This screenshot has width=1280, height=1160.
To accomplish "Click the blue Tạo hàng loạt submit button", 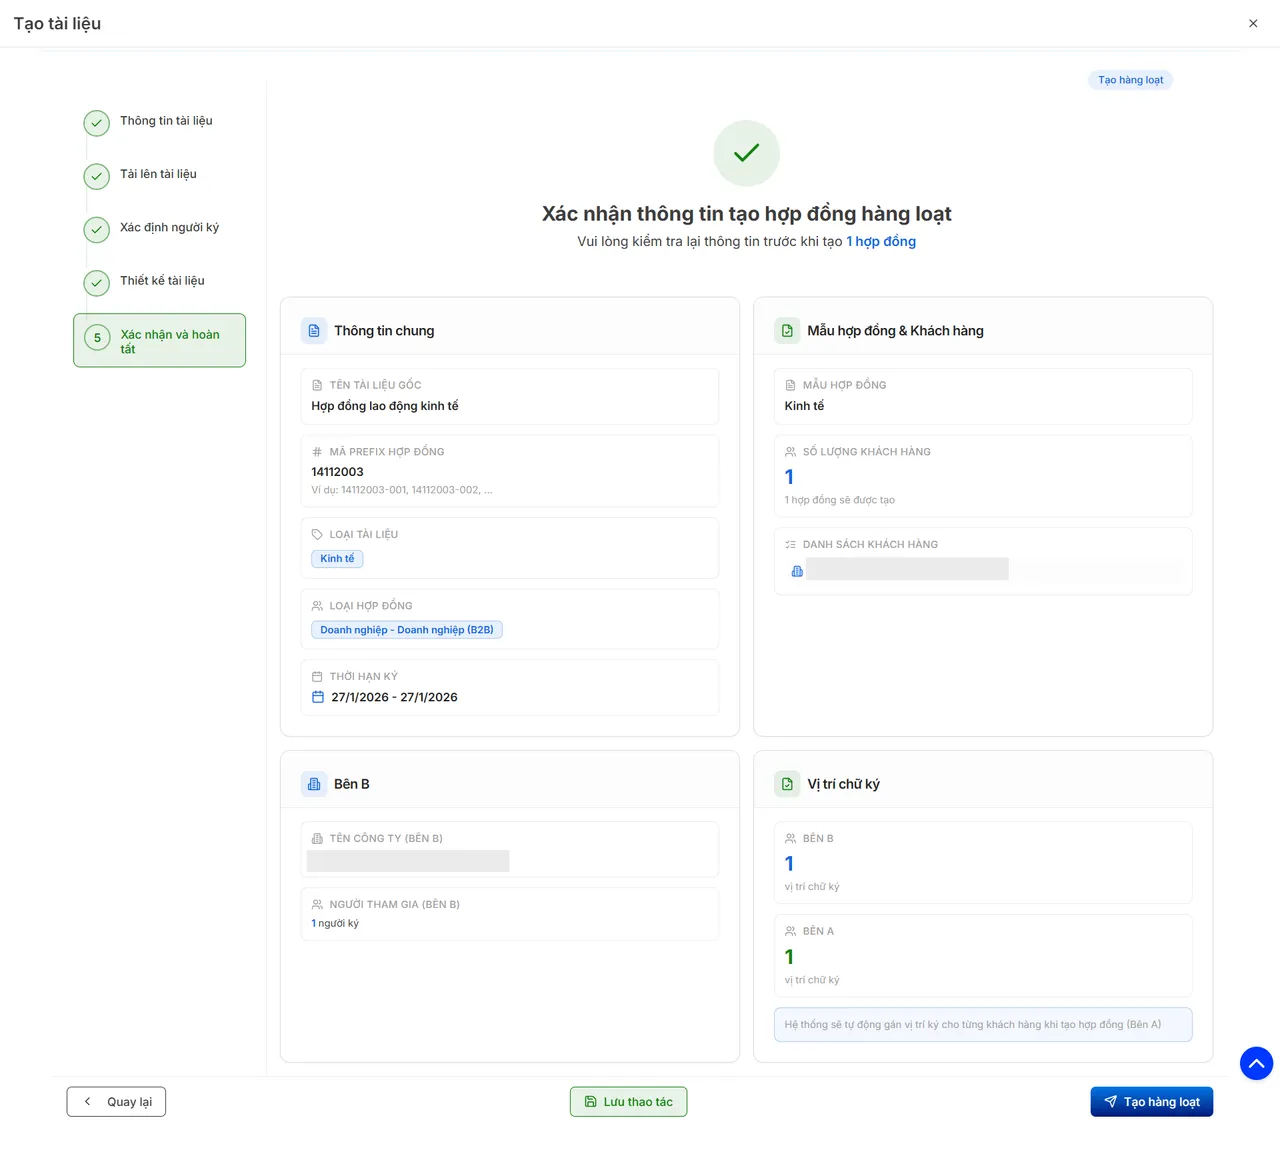I will point(1151,1102).
